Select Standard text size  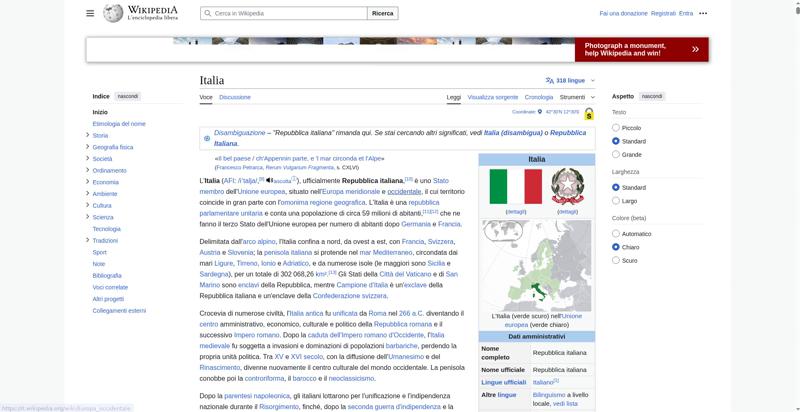tap(616, 141)
